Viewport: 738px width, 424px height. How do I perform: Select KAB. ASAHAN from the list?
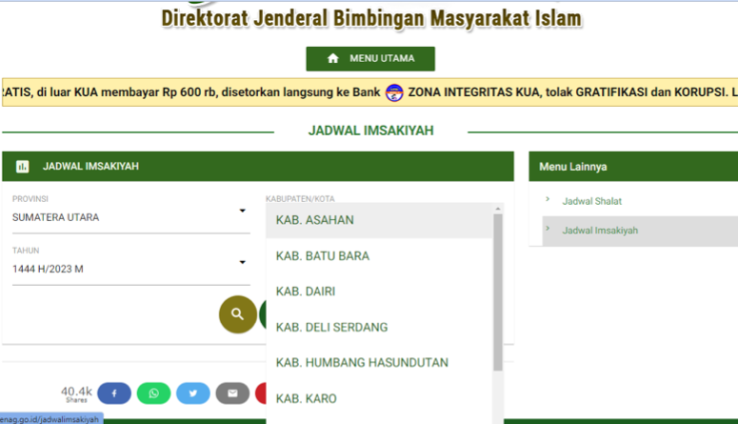379,220
